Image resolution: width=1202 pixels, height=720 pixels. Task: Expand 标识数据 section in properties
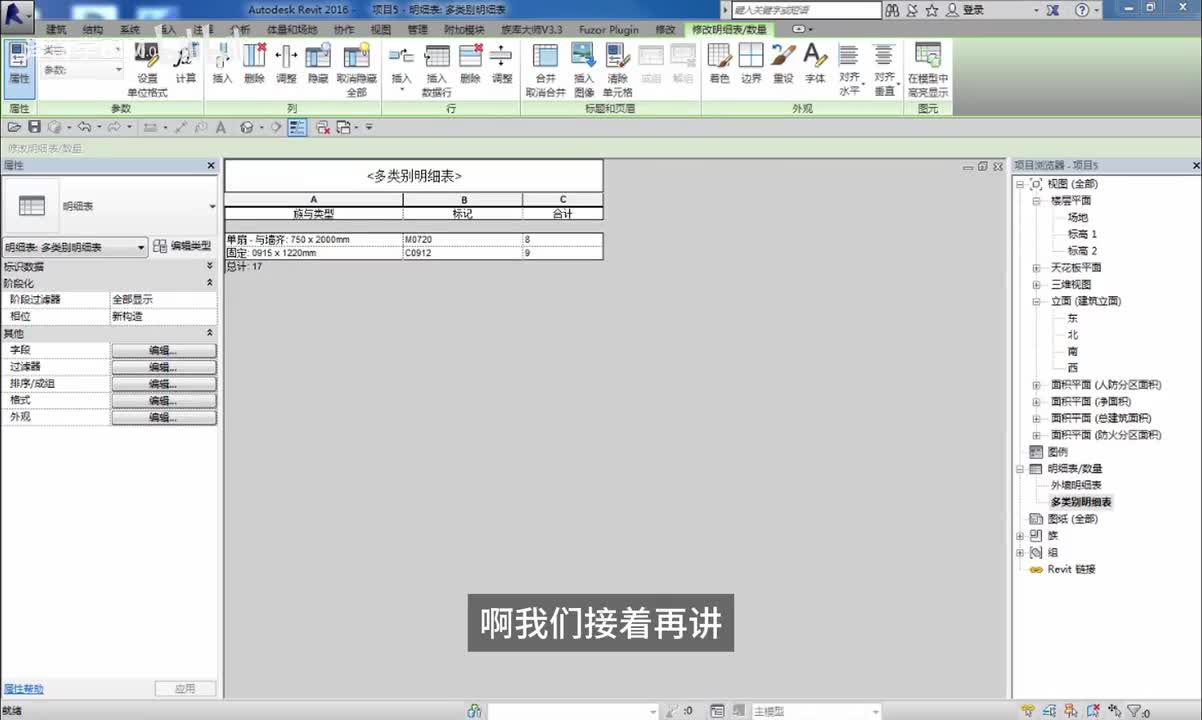[x=210, y=266]
